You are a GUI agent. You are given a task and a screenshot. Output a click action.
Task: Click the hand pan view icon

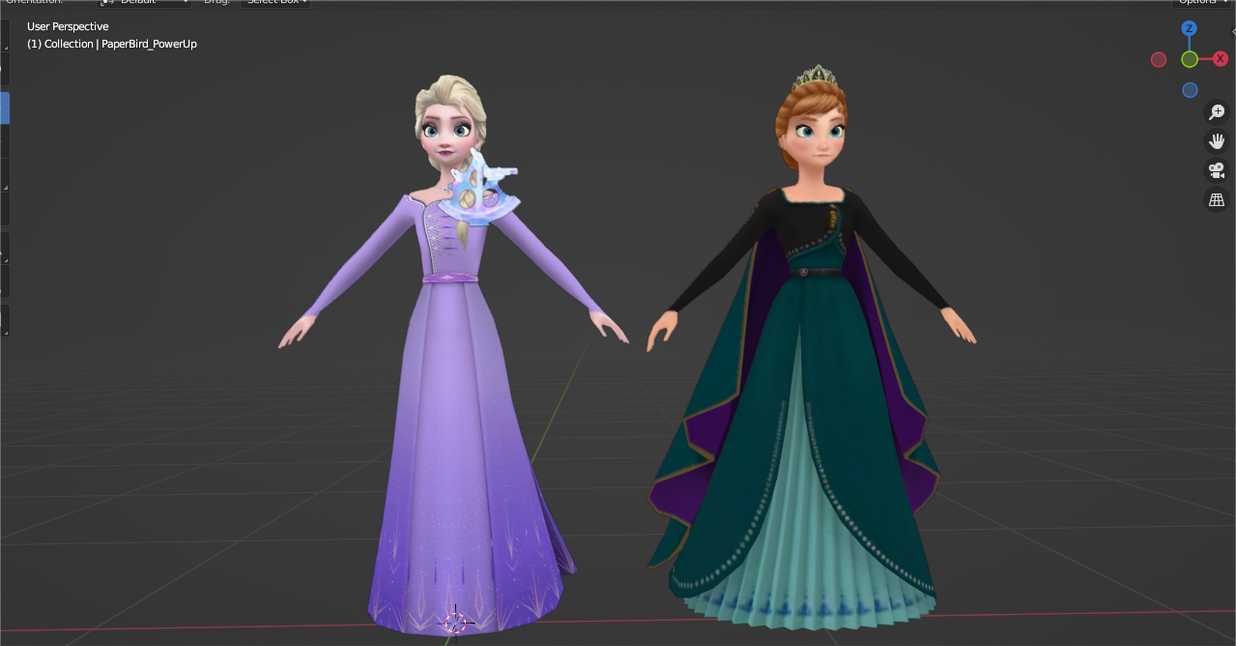1217,141
